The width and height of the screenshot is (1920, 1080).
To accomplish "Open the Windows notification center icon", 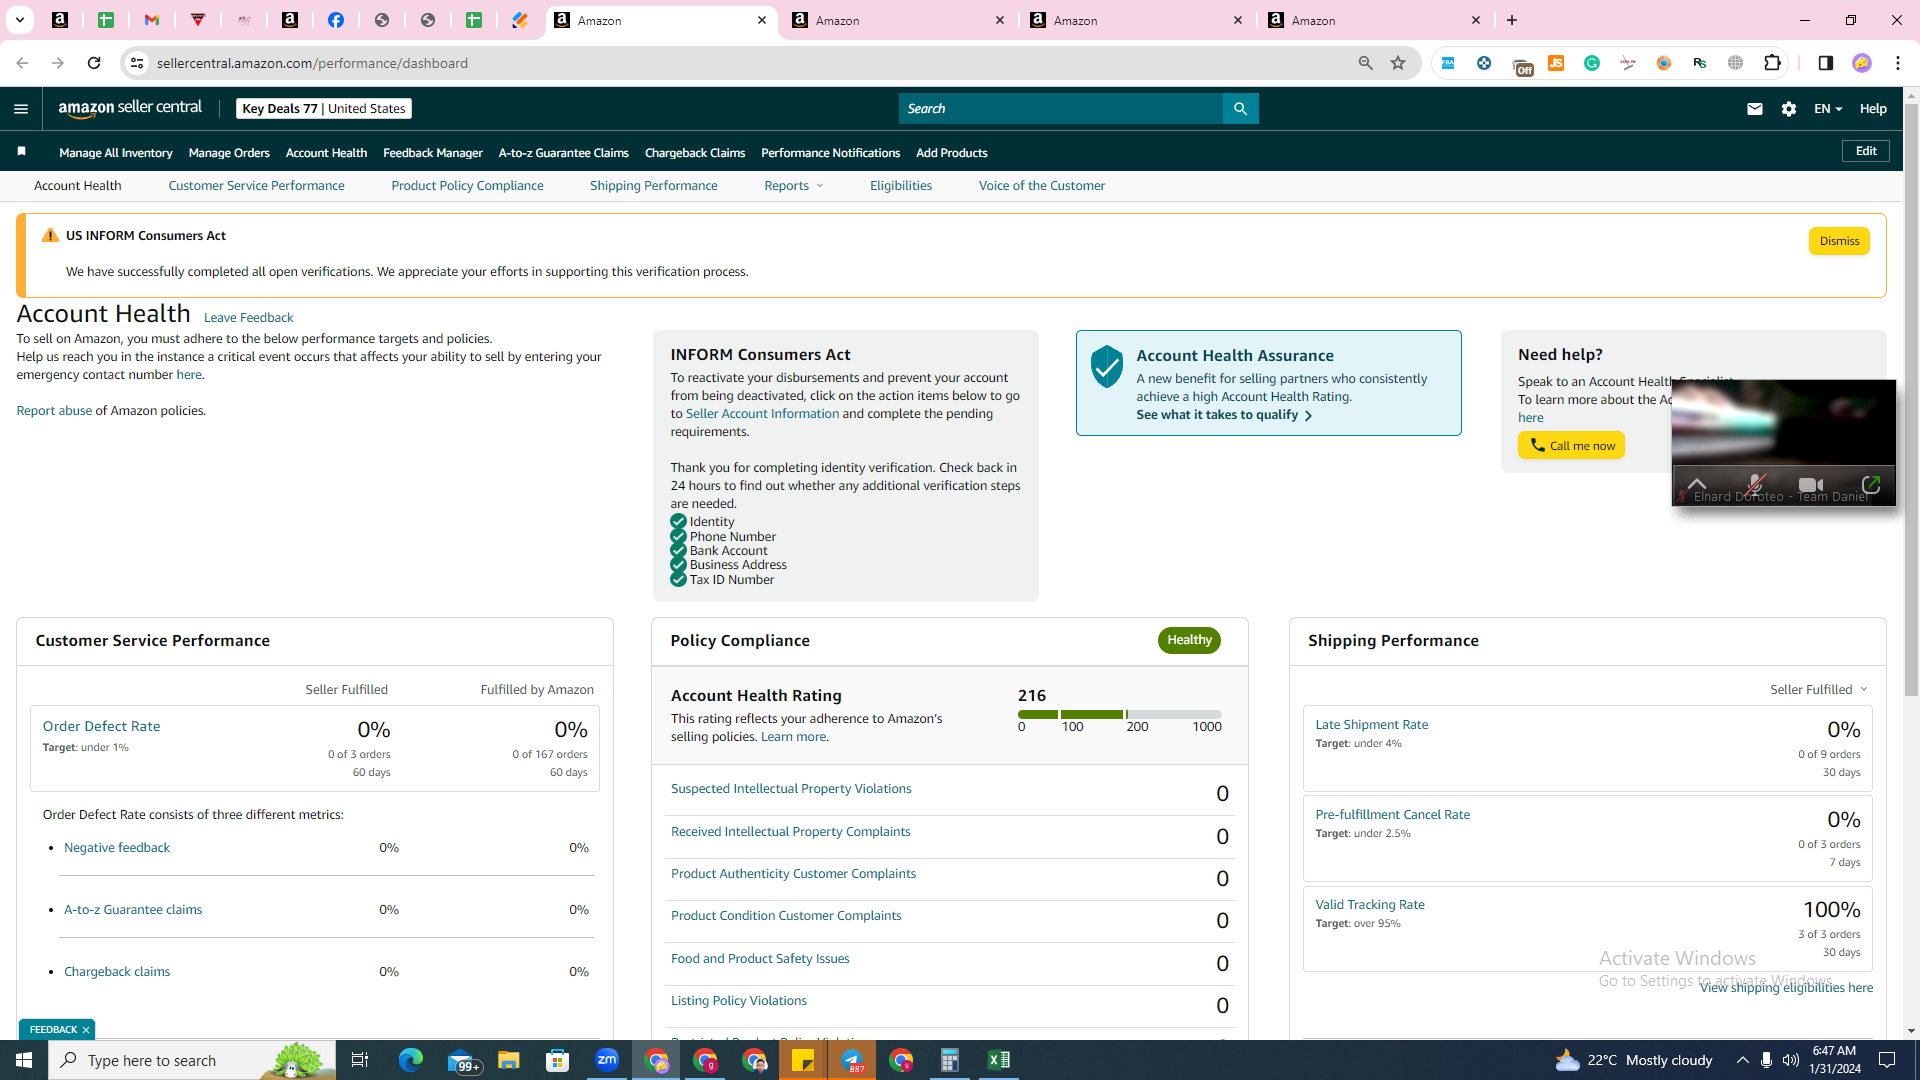I will 1888,1060.
